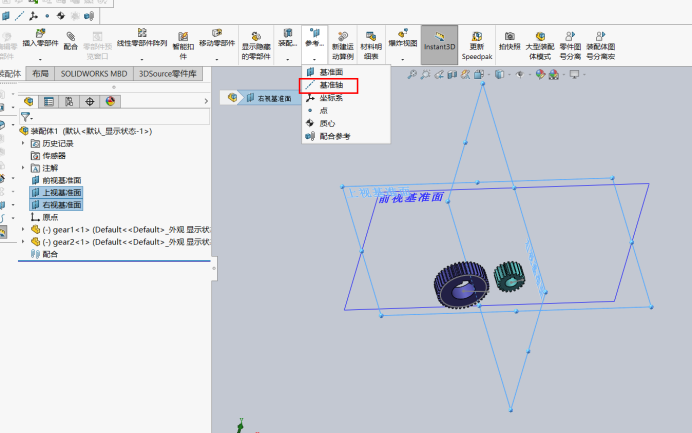Click Zoom to Area magnifier icon
The image size is (692, 433).
tap(425, 75)
